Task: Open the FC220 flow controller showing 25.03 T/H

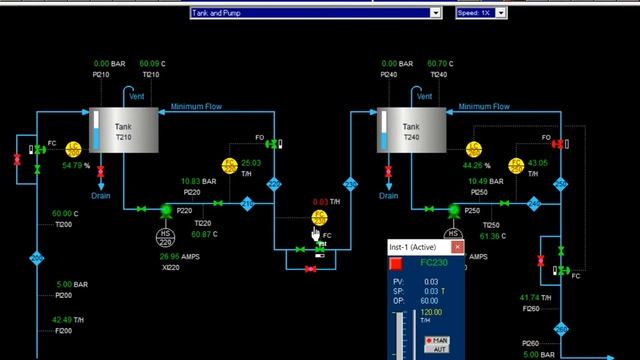Action: coord(229,166)
